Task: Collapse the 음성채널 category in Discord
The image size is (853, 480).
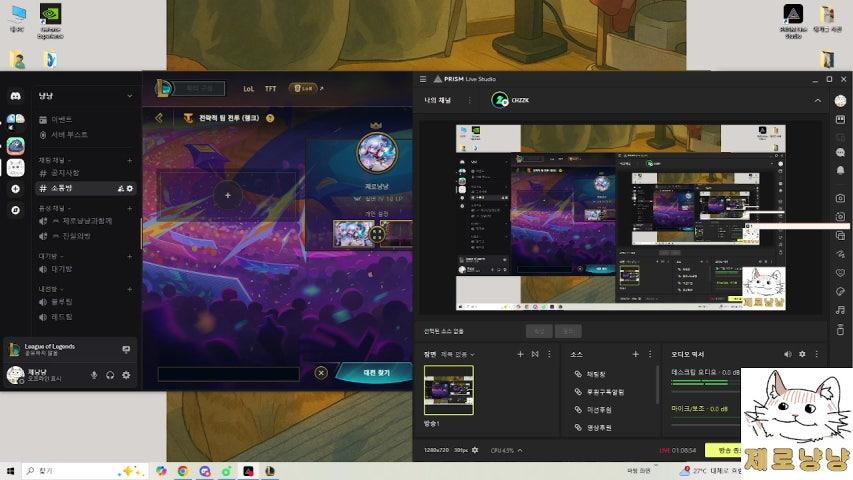Action: [x=54, y=208]
